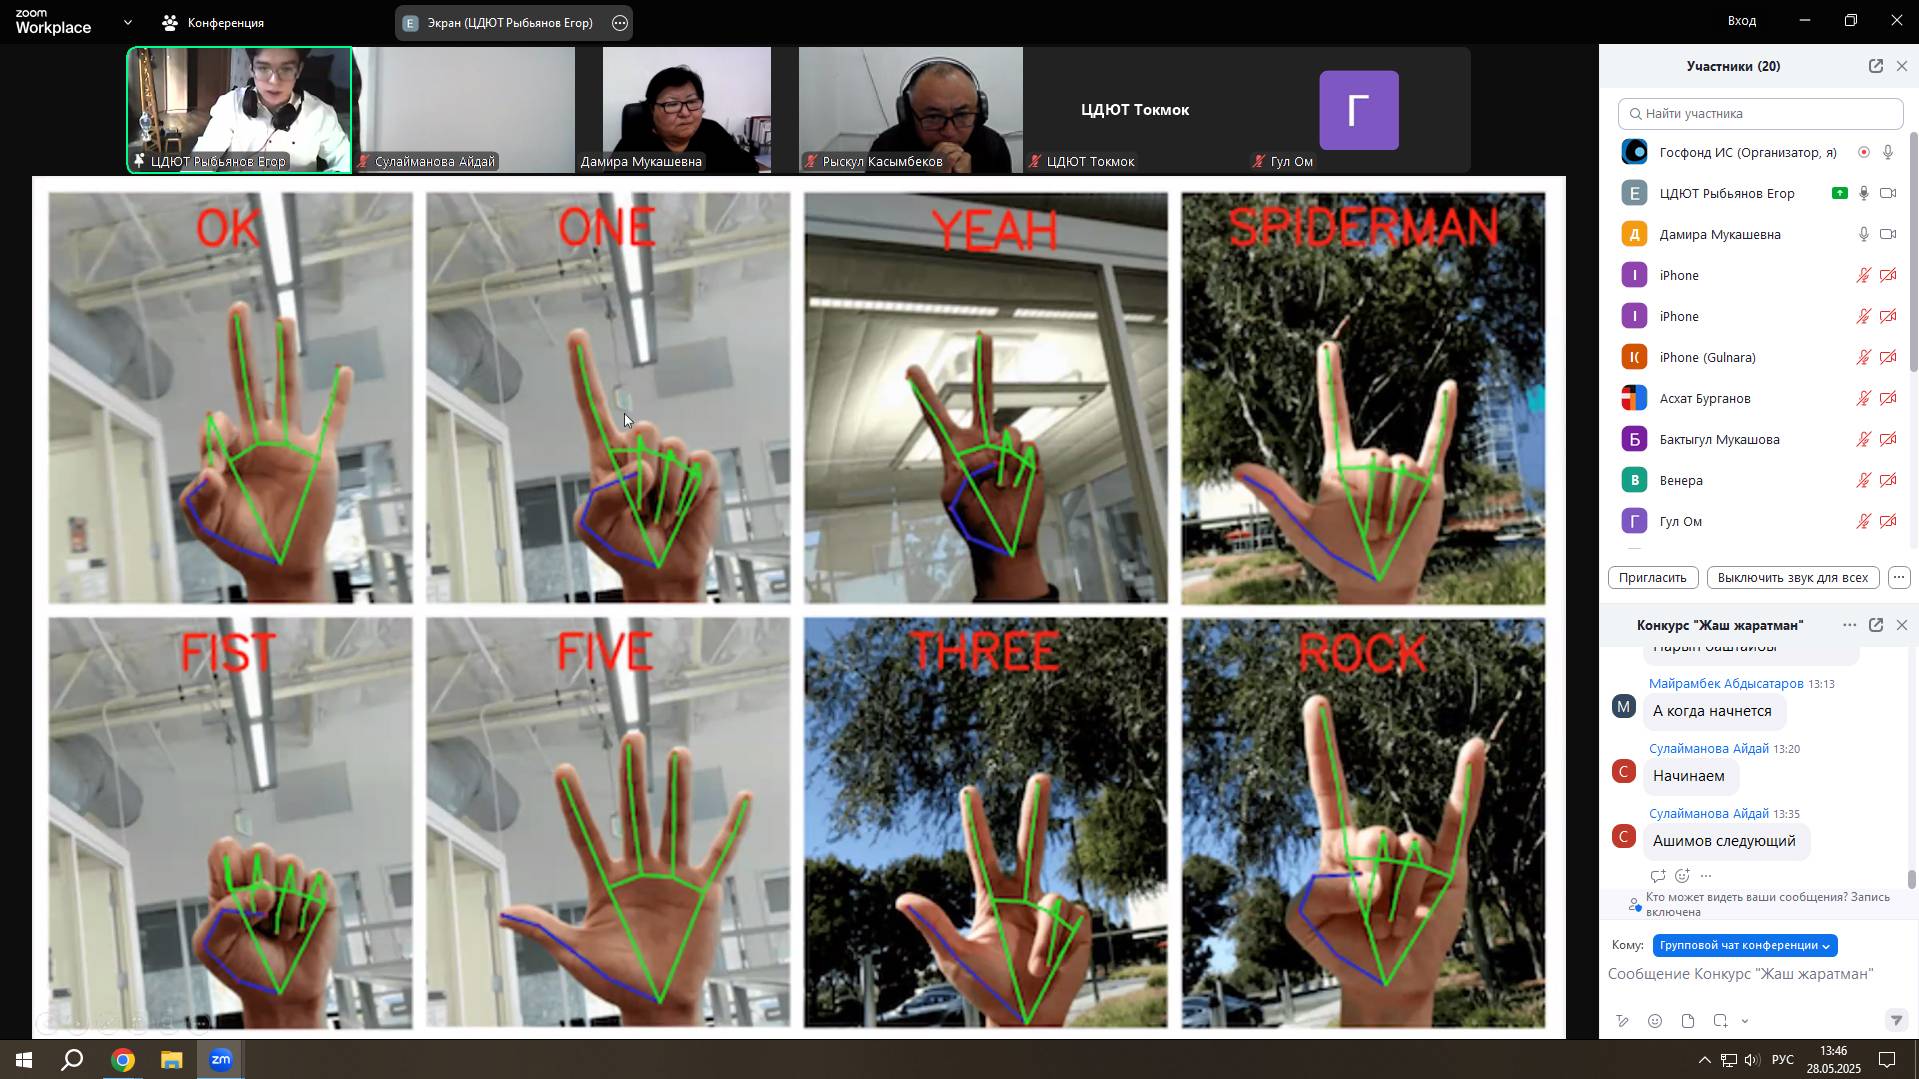
Task: Open the Групповой чат конференции recipient dropdown
Action: point(1744,945)
